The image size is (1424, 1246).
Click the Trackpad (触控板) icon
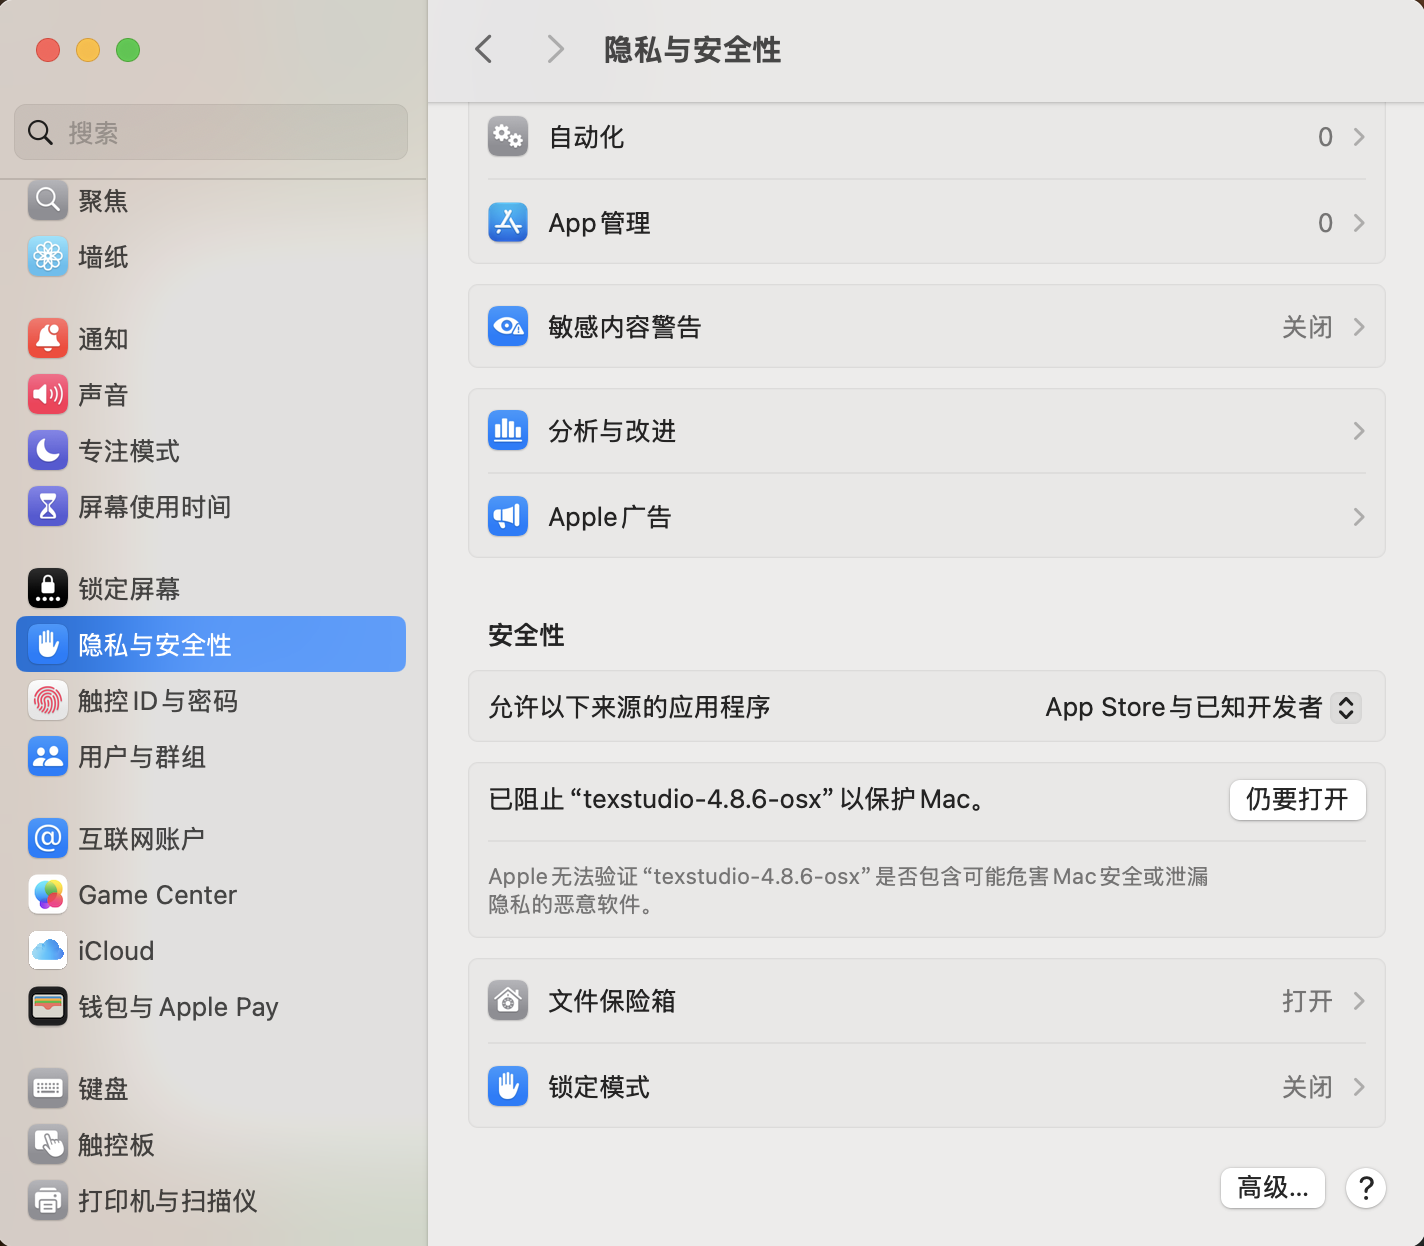pos(48,1145)
